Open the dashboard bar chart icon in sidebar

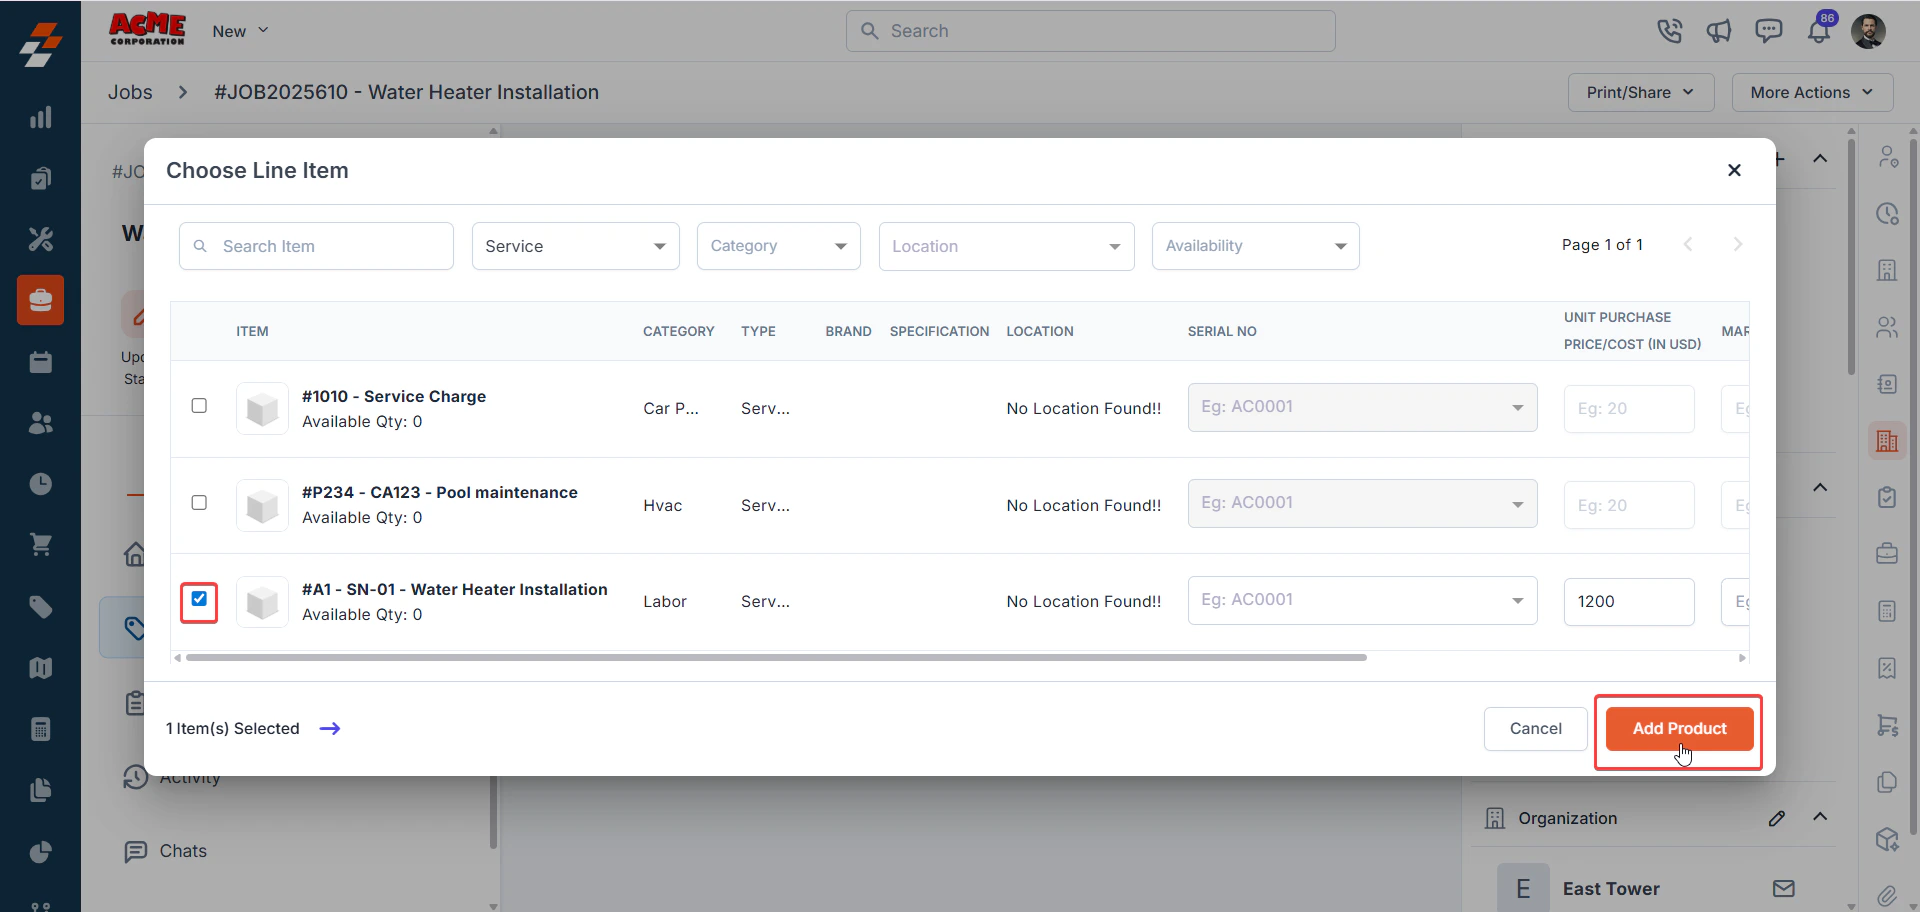[x=40, y=118]
